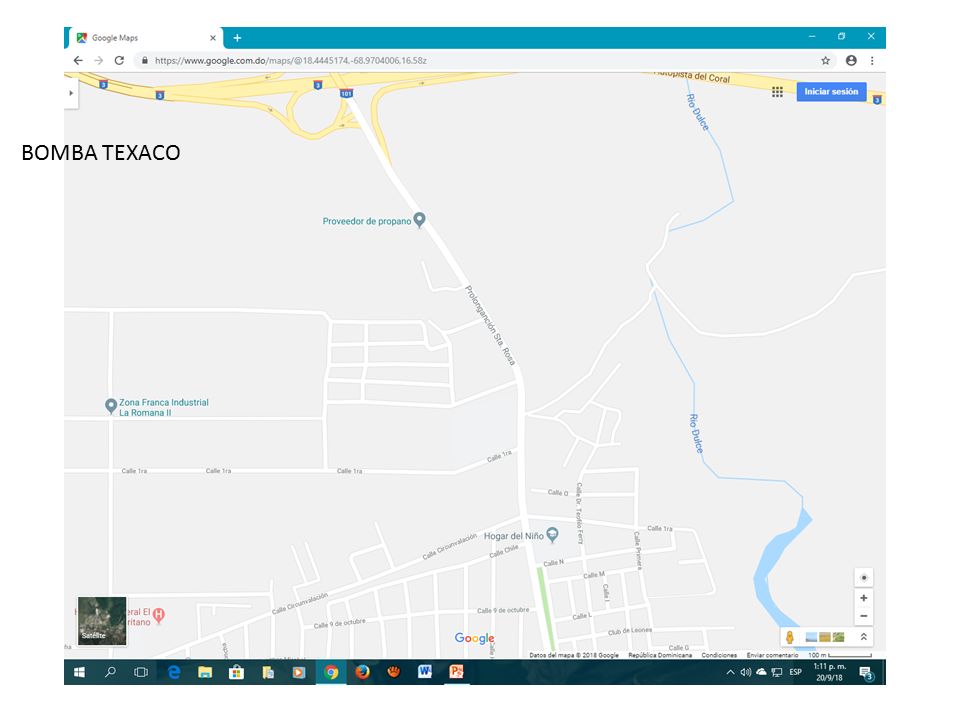Open the Google apps grid icon

(x=777, y=92)
